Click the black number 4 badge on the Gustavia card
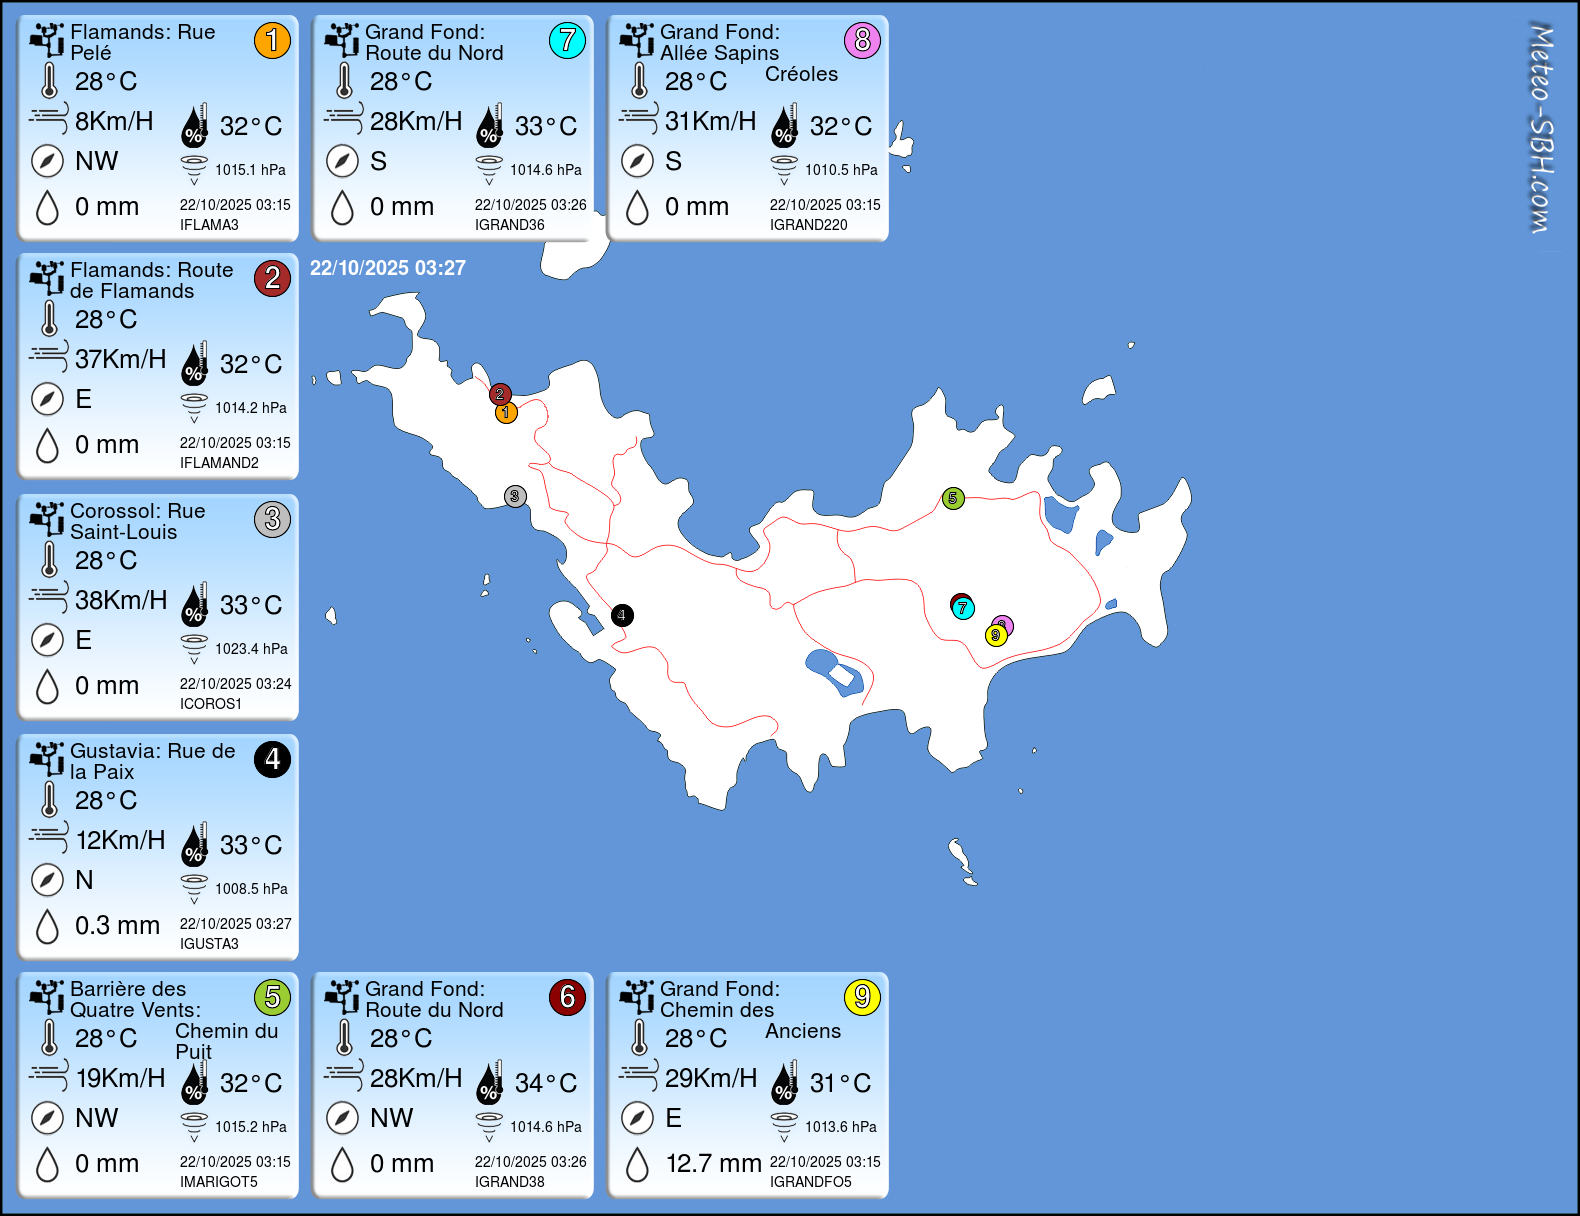 [x=272, y=759]
